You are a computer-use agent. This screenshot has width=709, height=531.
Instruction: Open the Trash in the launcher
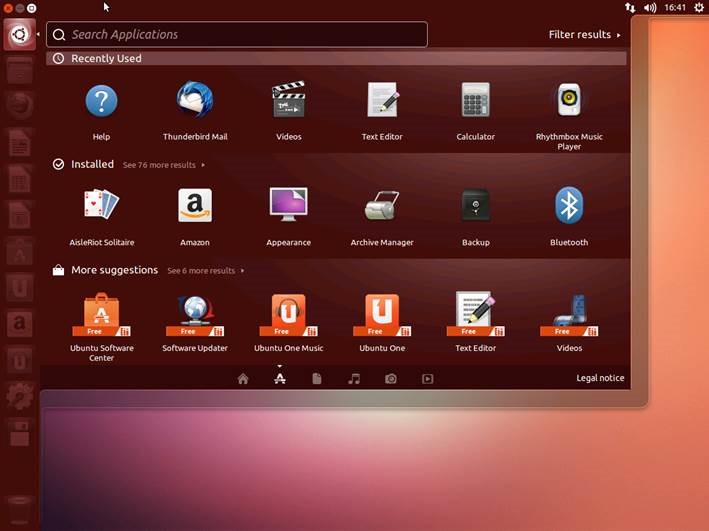tap(19, 510)
